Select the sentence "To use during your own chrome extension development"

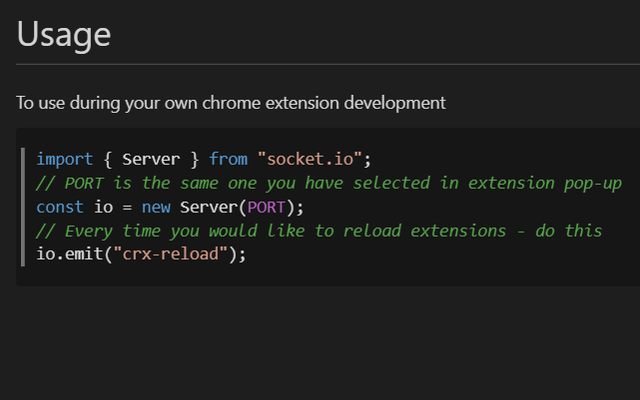(x=231, y=103)
